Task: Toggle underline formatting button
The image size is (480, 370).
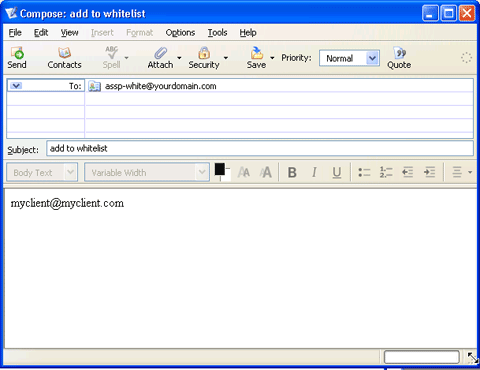Action: coord(337,172)
